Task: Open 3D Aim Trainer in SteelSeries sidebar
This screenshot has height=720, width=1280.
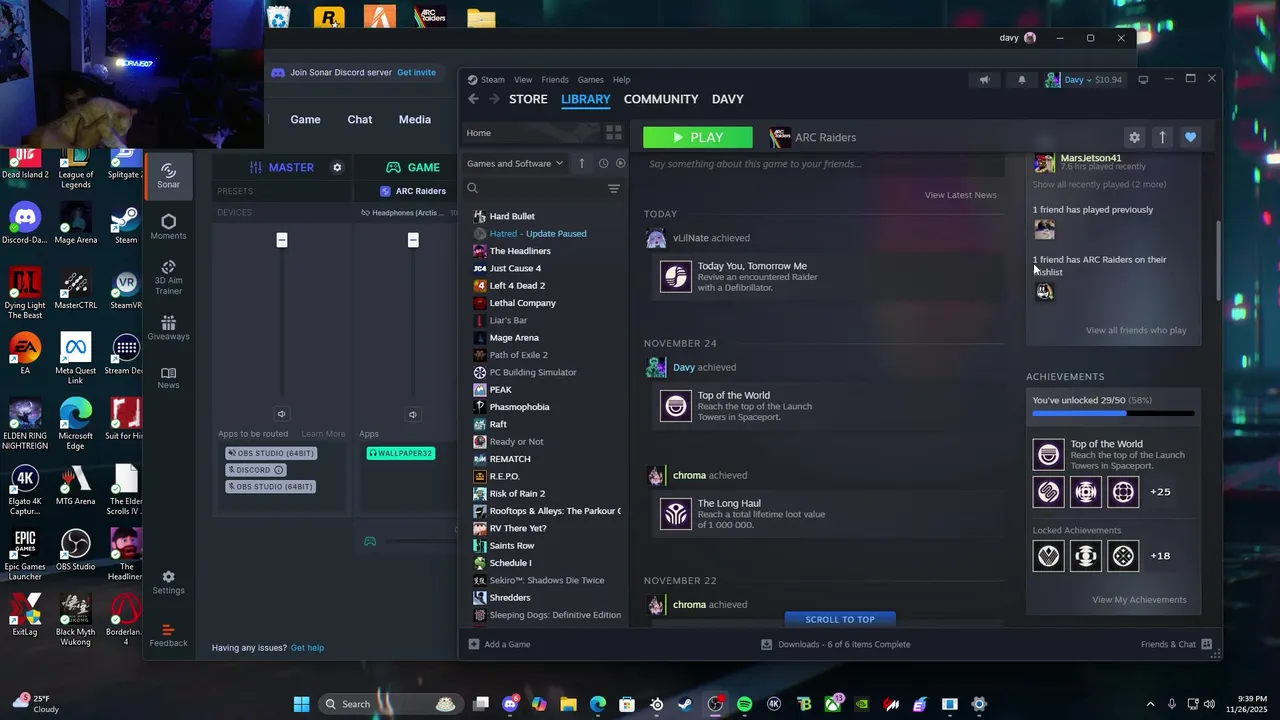Action: coord(168,277)
